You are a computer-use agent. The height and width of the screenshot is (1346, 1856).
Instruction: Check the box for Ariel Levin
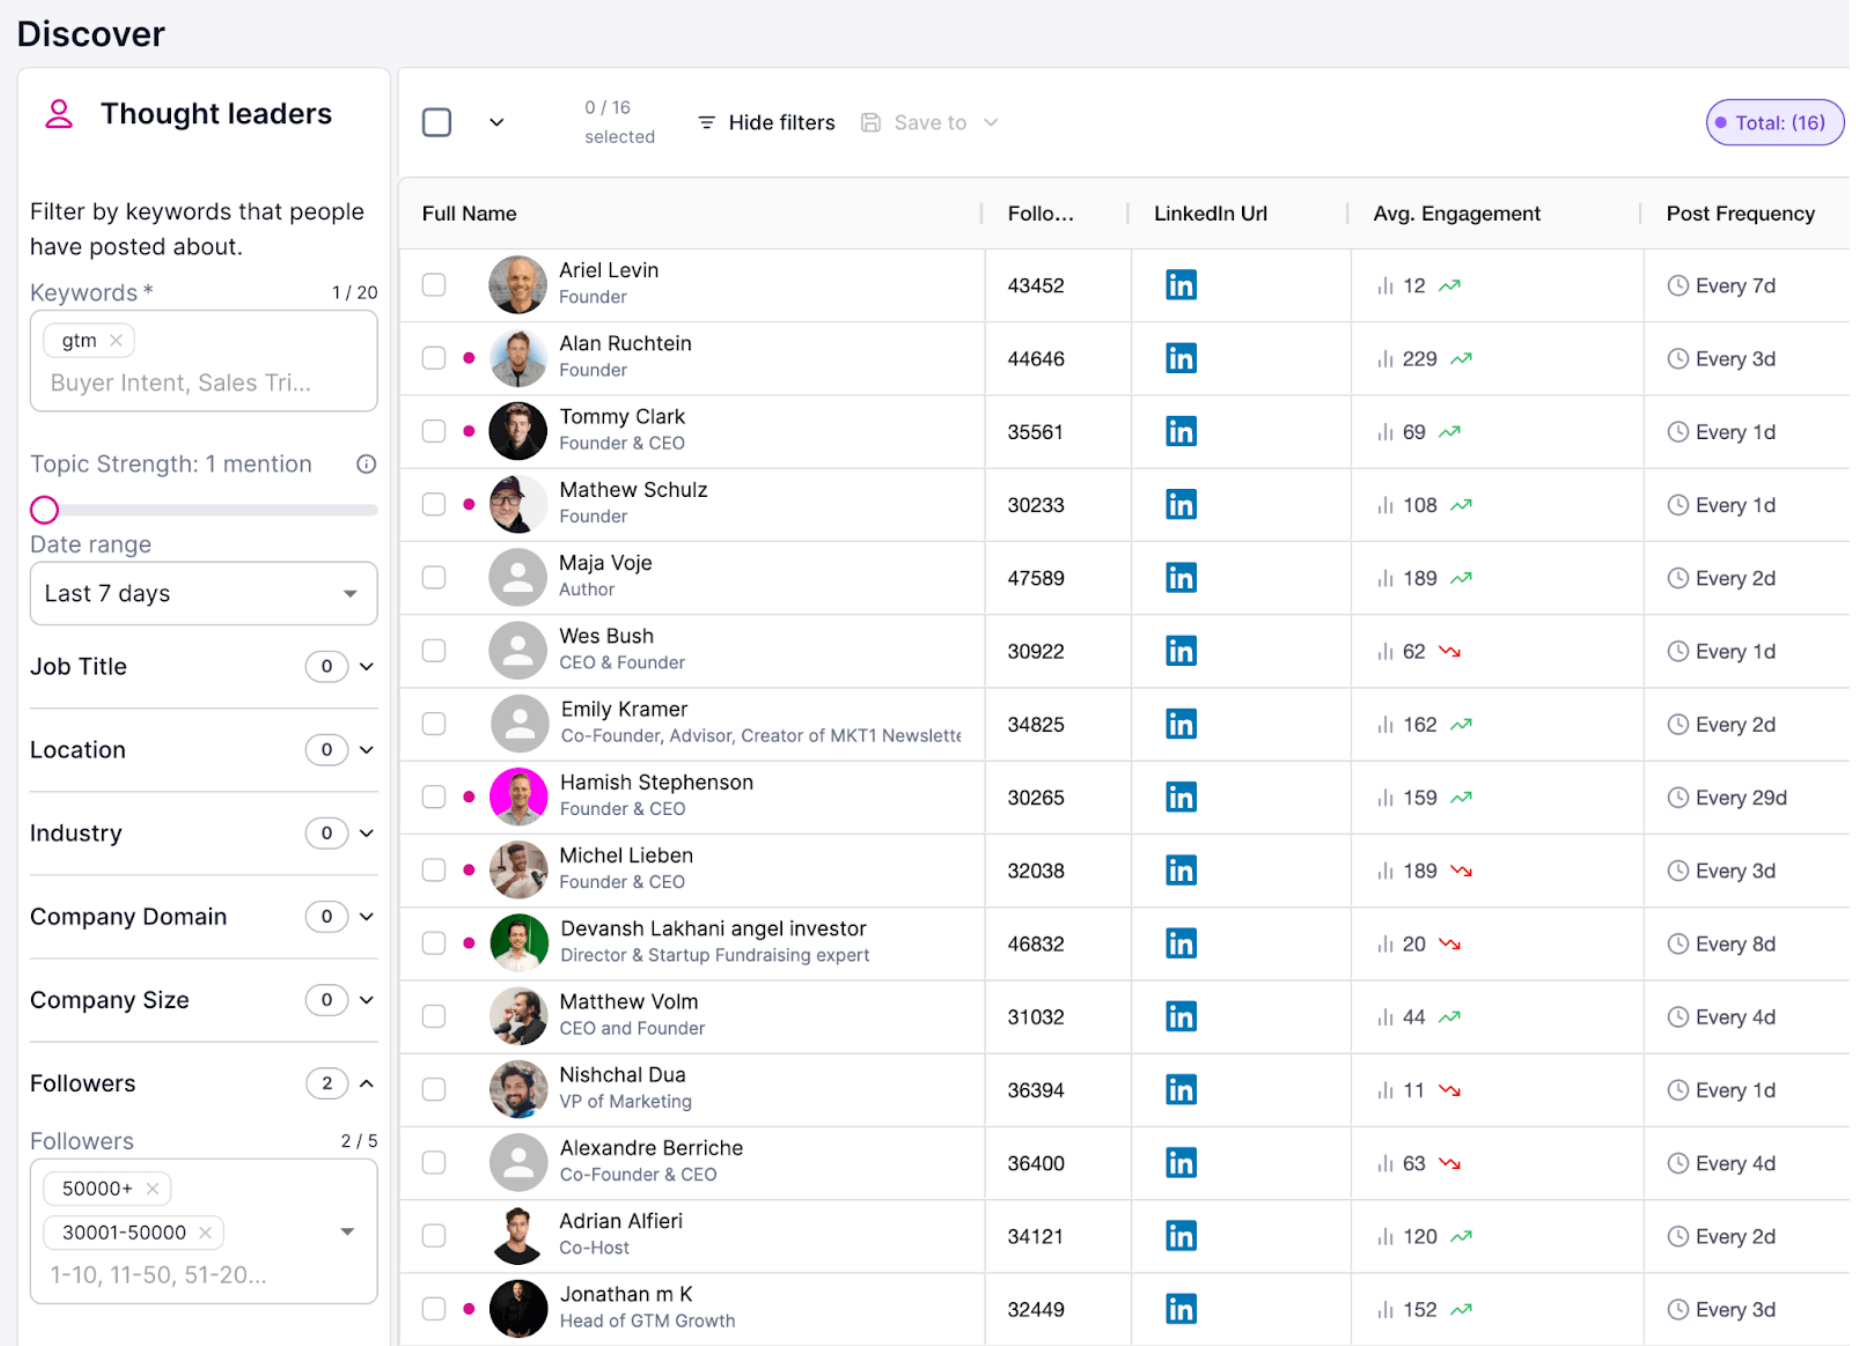433,285
